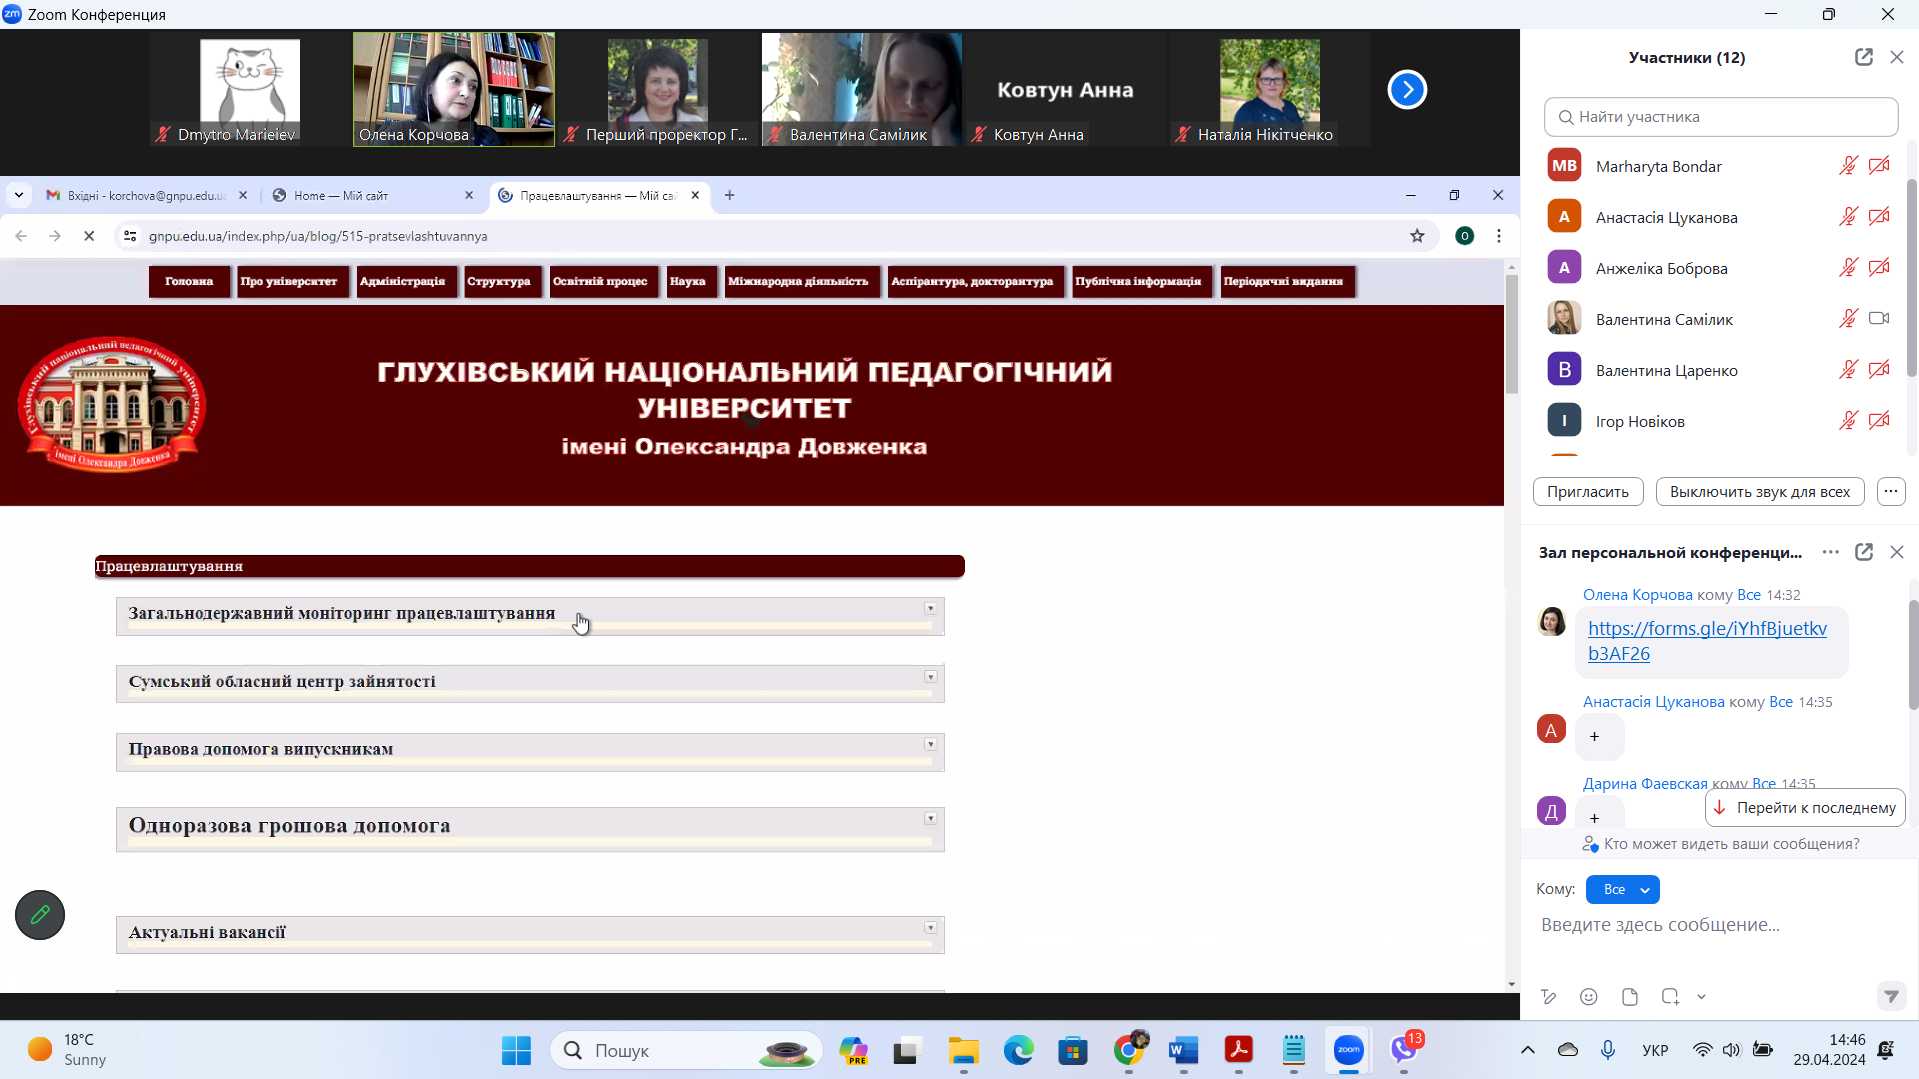Image resolution: width=1919 pixels, height=1079 pixels.
Task: Show next video thumbnails with blue arrow
Action: tap(1407, 90)
